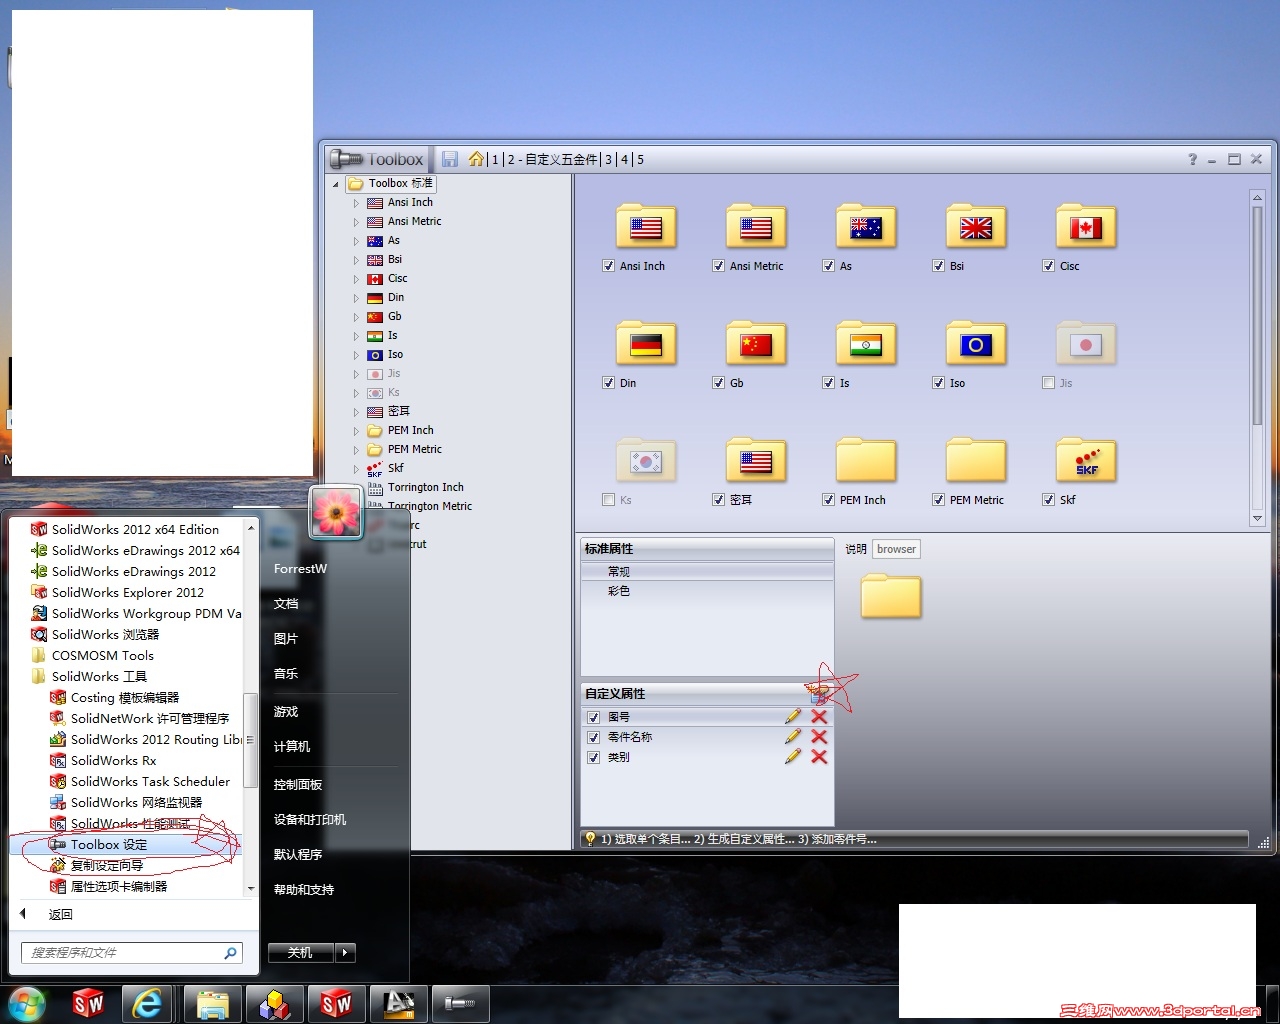The height and width of the screenshot is (1024, 1280).
Task: Open the Din folder icon in grid
Action: [x=646, y=344]
